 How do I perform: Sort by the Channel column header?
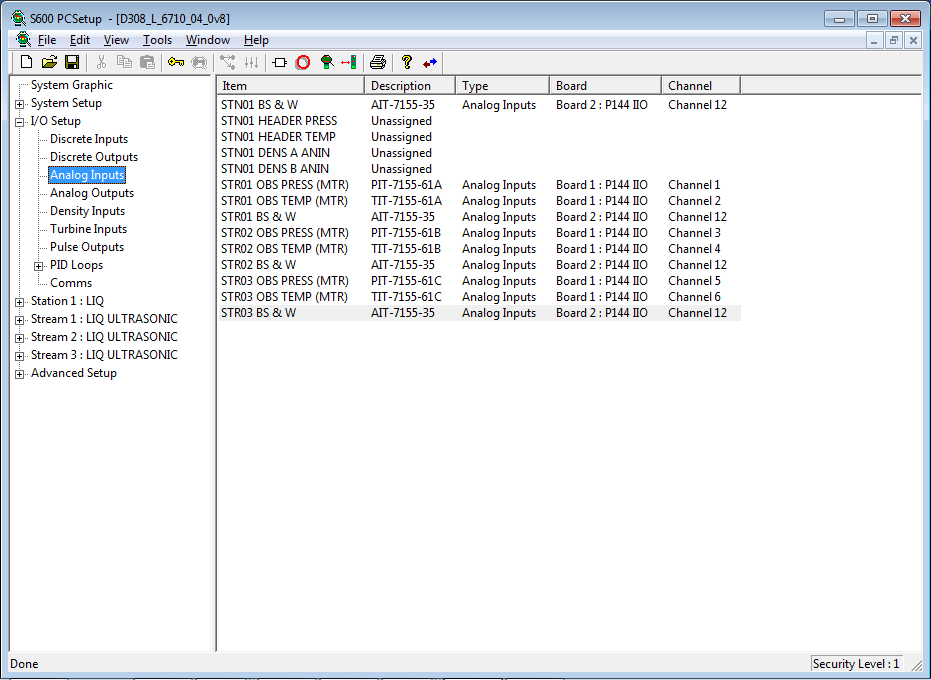click(x=701, y=86)
